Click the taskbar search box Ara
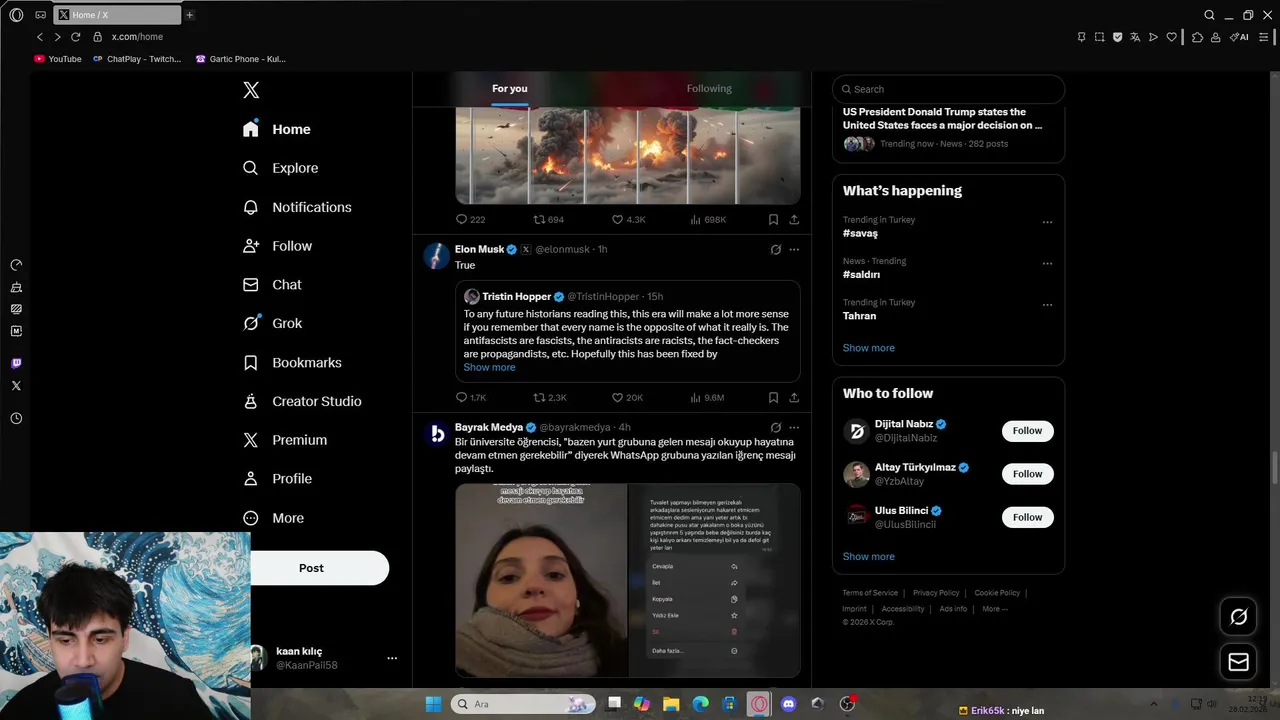Screen dimensions: 1280x720 point(522,704)
